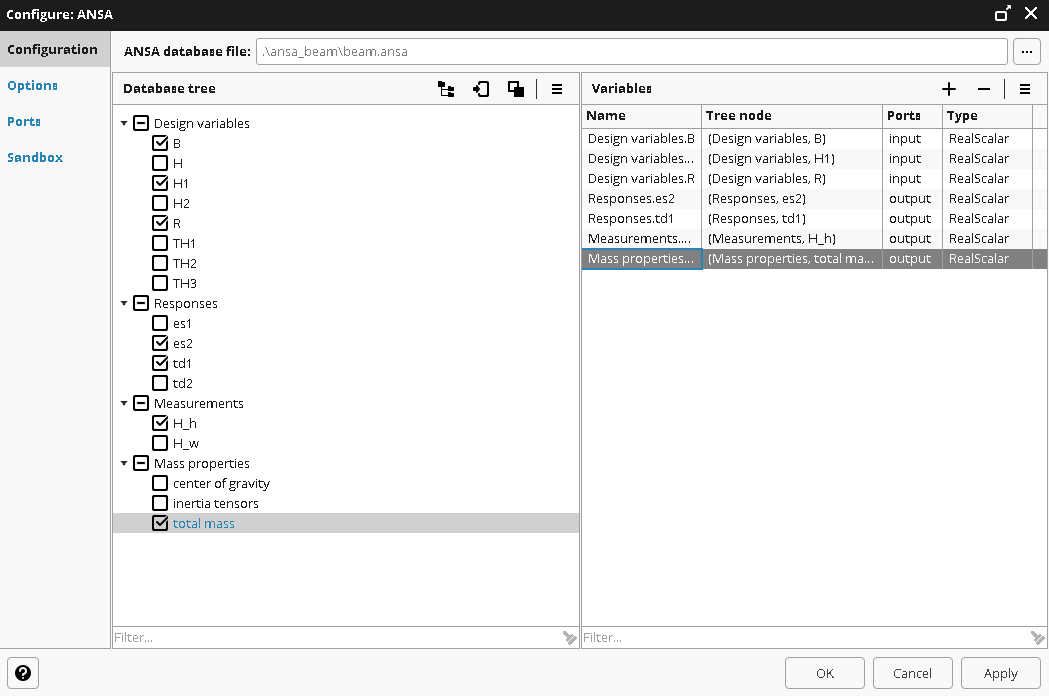1049x696 pixels.
Task: Focus the Variables Filter field
Action: 805,638
